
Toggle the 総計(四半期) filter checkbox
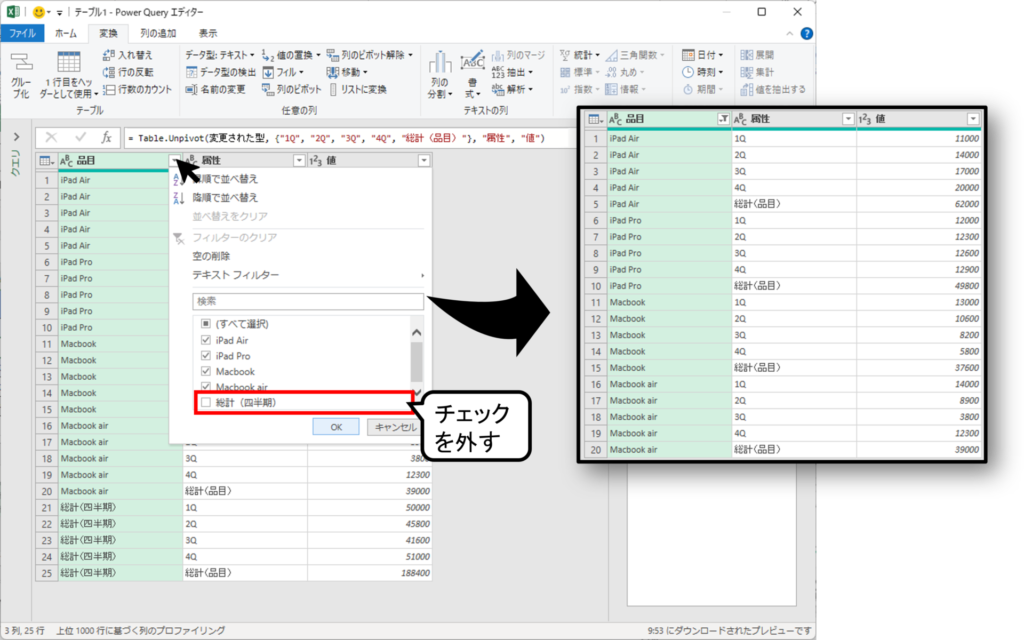point(206,402)
